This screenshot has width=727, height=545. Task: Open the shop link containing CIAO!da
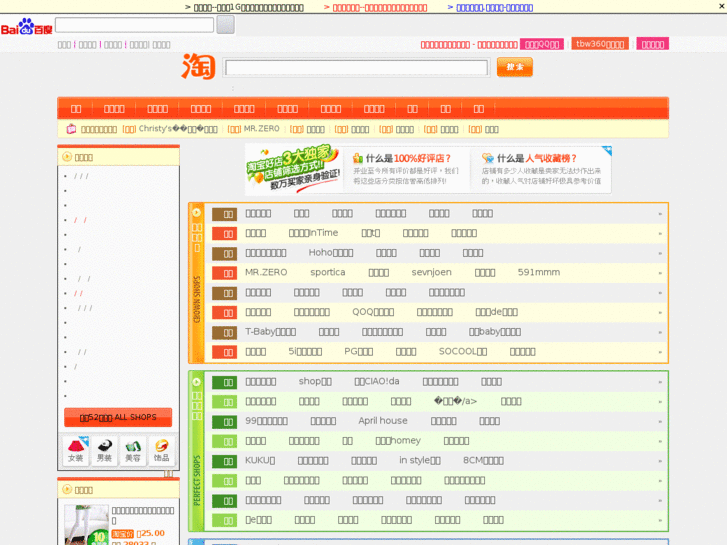coord(377,381)
